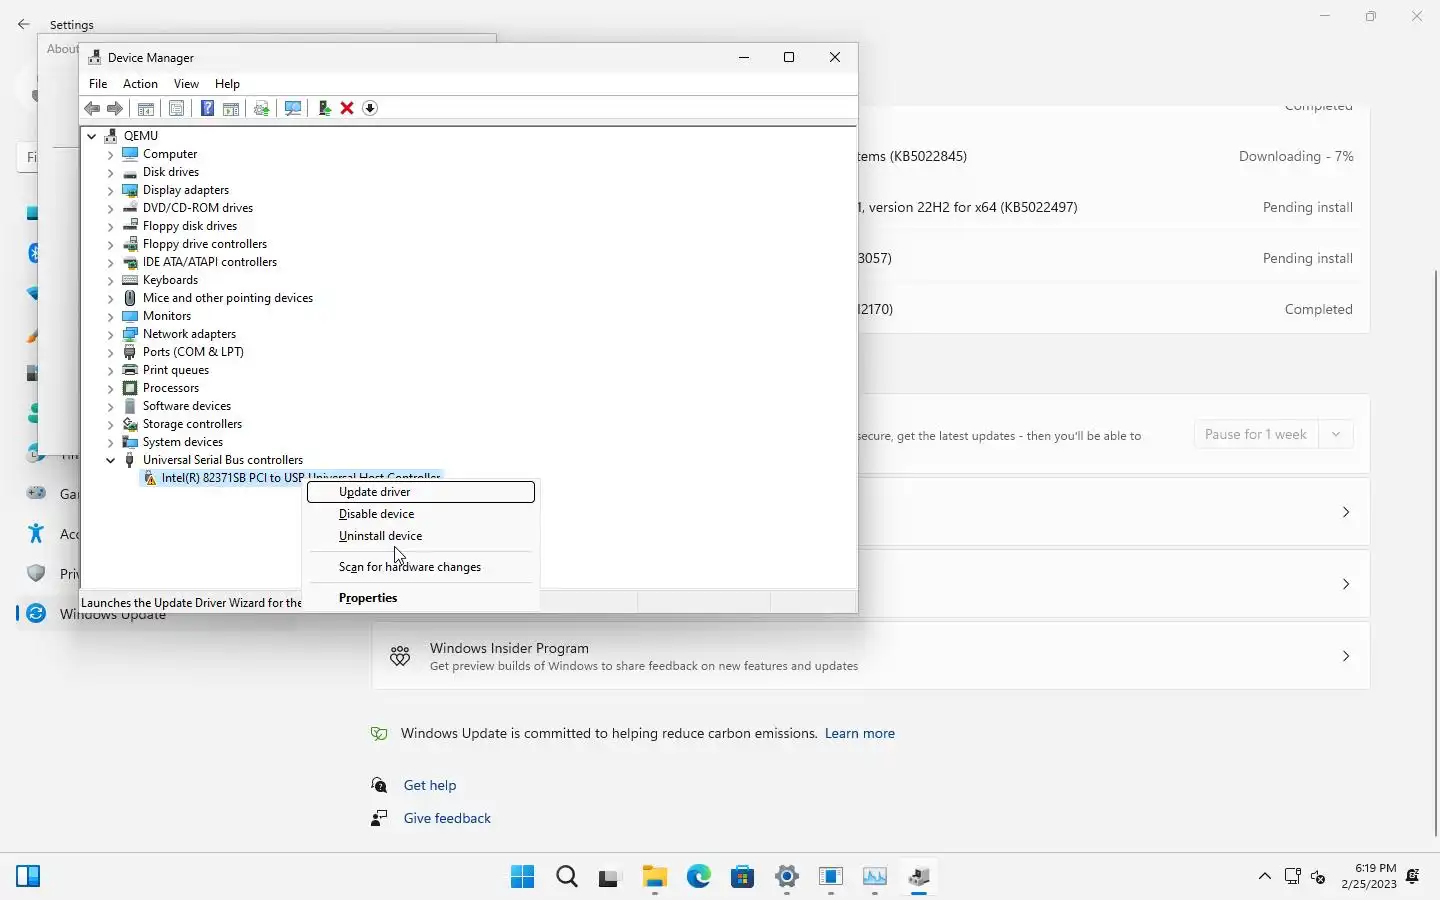Open the Windows Start button on taskbar
The image size is (1440, 900).
coord(522,877)
